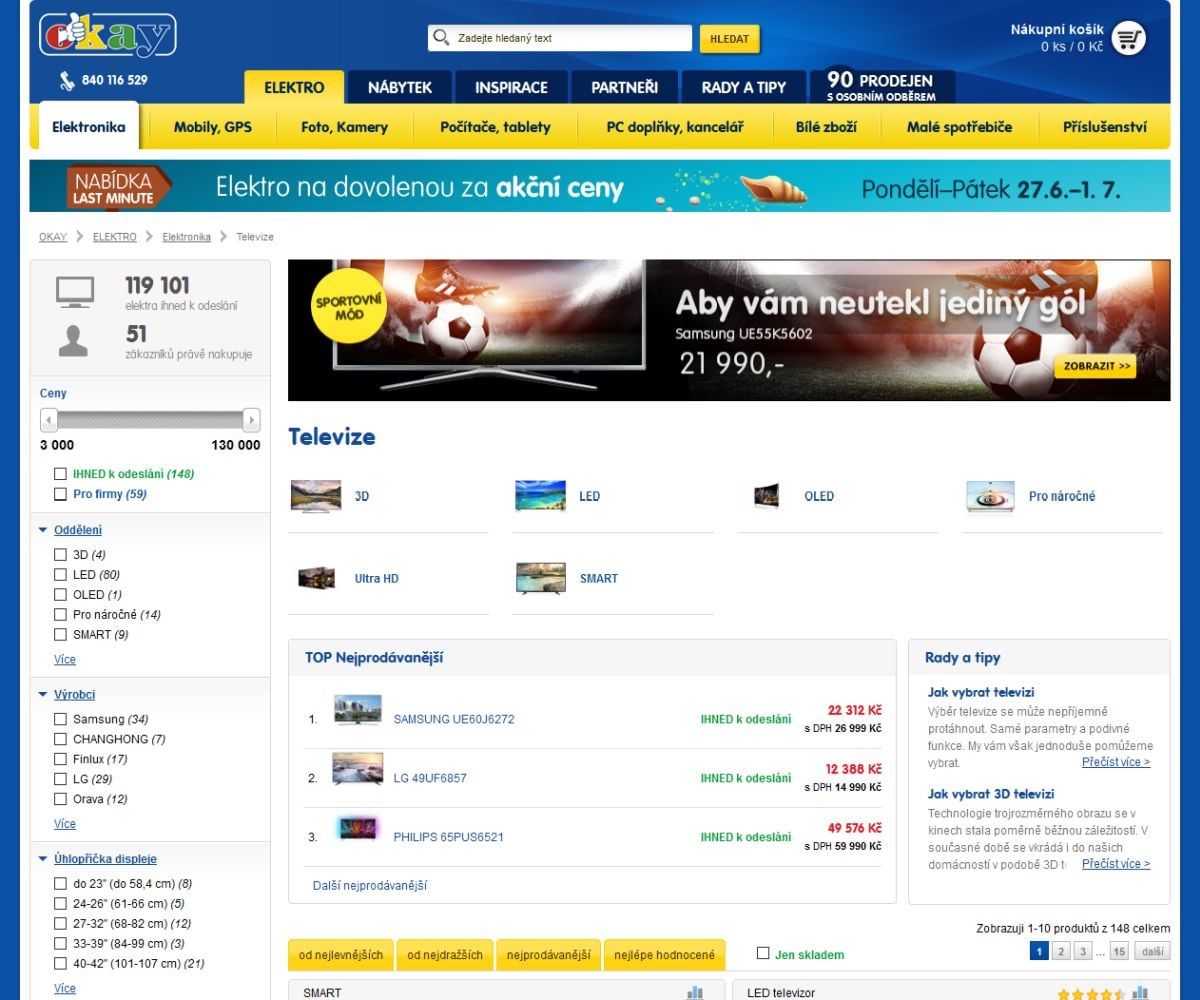1200x1000 pixels.
Task: Select the SMART TV category icon
Action: click(540, 578)
